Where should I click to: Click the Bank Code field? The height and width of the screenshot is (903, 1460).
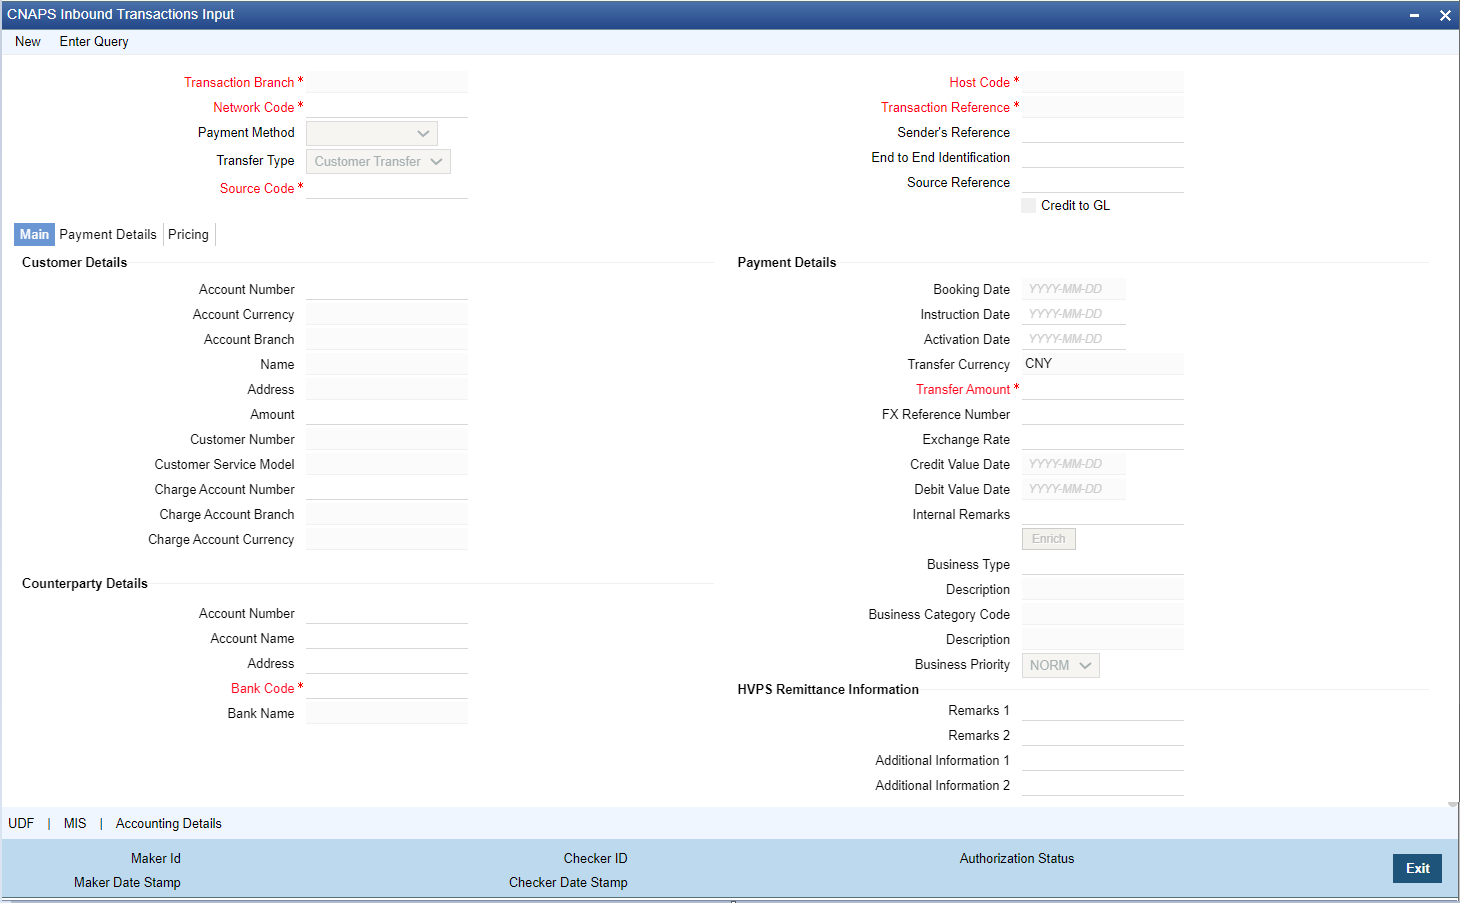pos(387,688)
